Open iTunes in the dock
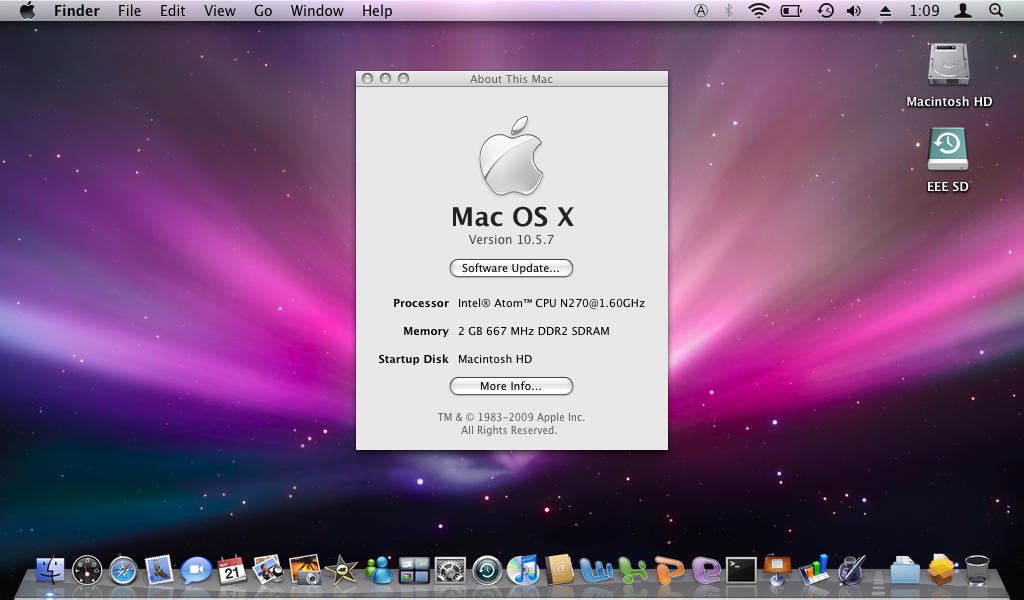Screen dimensions: 1024x600 (523, 570)
